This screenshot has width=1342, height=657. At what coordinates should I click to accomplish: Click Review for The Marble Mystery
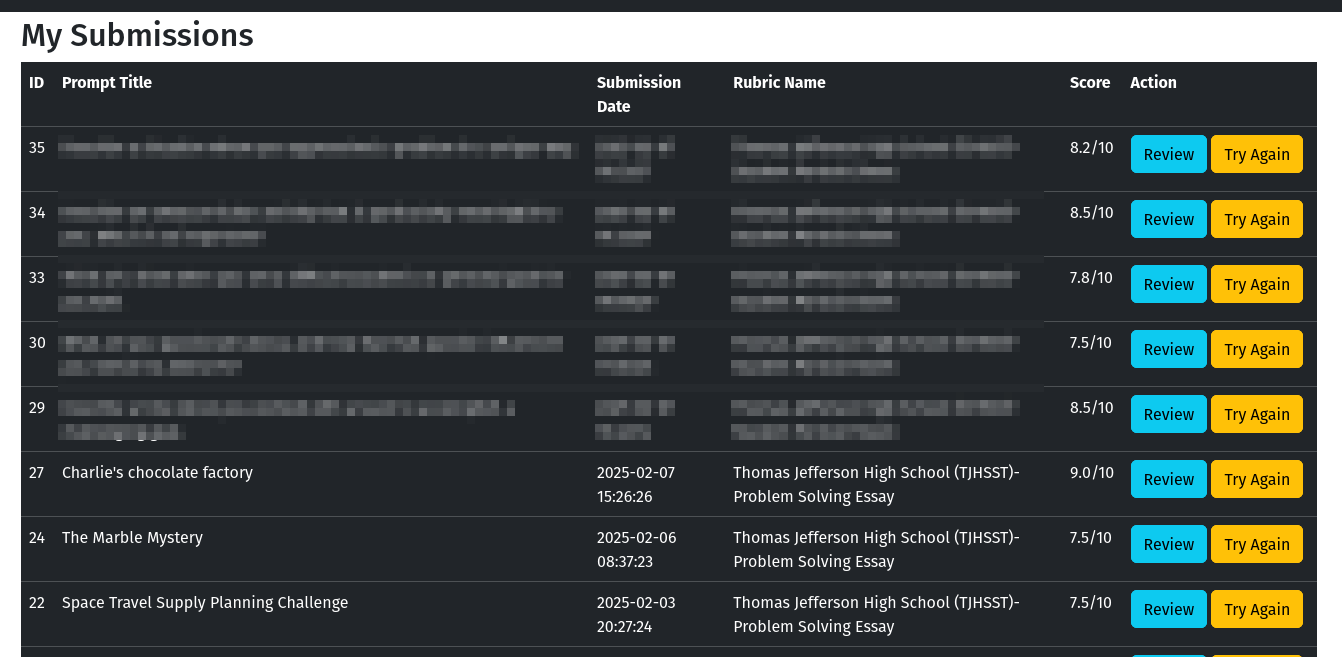1168,543
